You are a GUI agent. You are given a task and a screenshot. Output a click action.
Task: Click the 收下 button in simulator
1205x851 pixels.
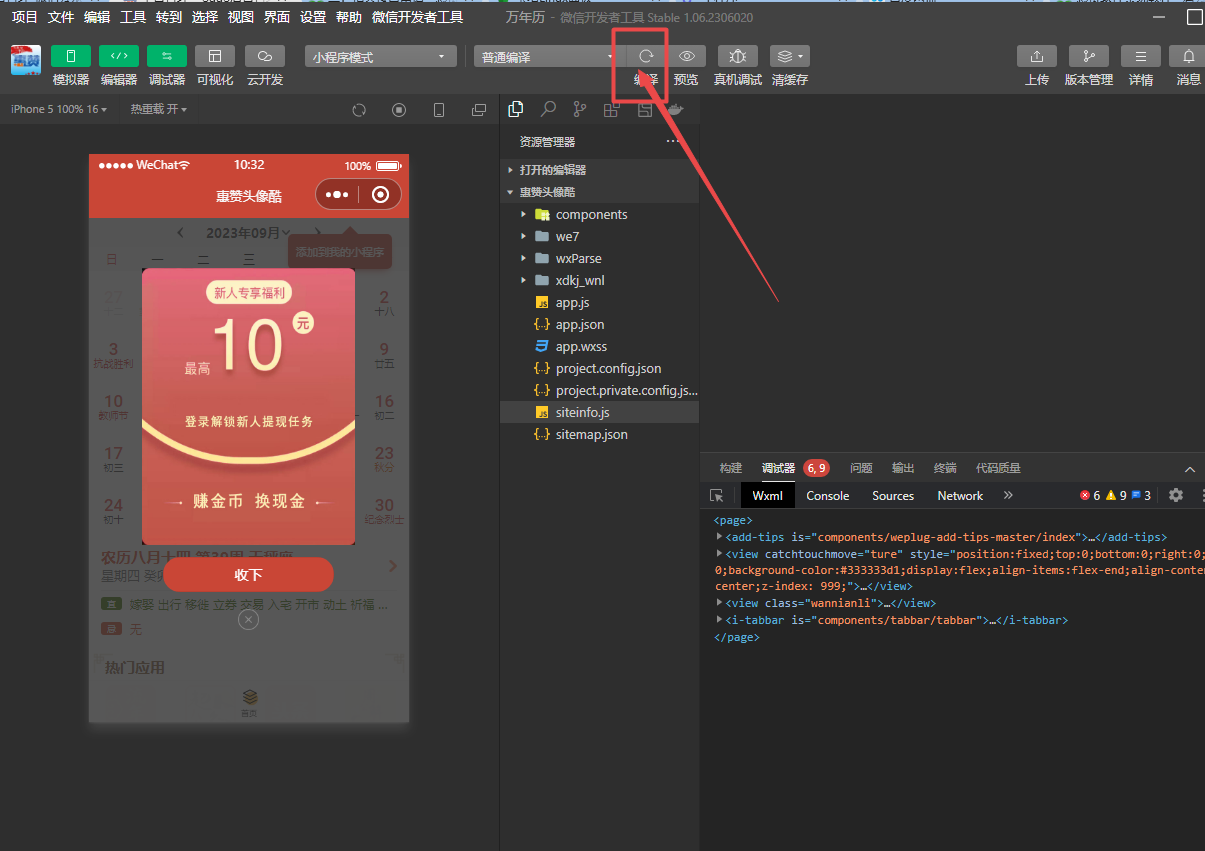pyautogui.click(x=248, y=575)
